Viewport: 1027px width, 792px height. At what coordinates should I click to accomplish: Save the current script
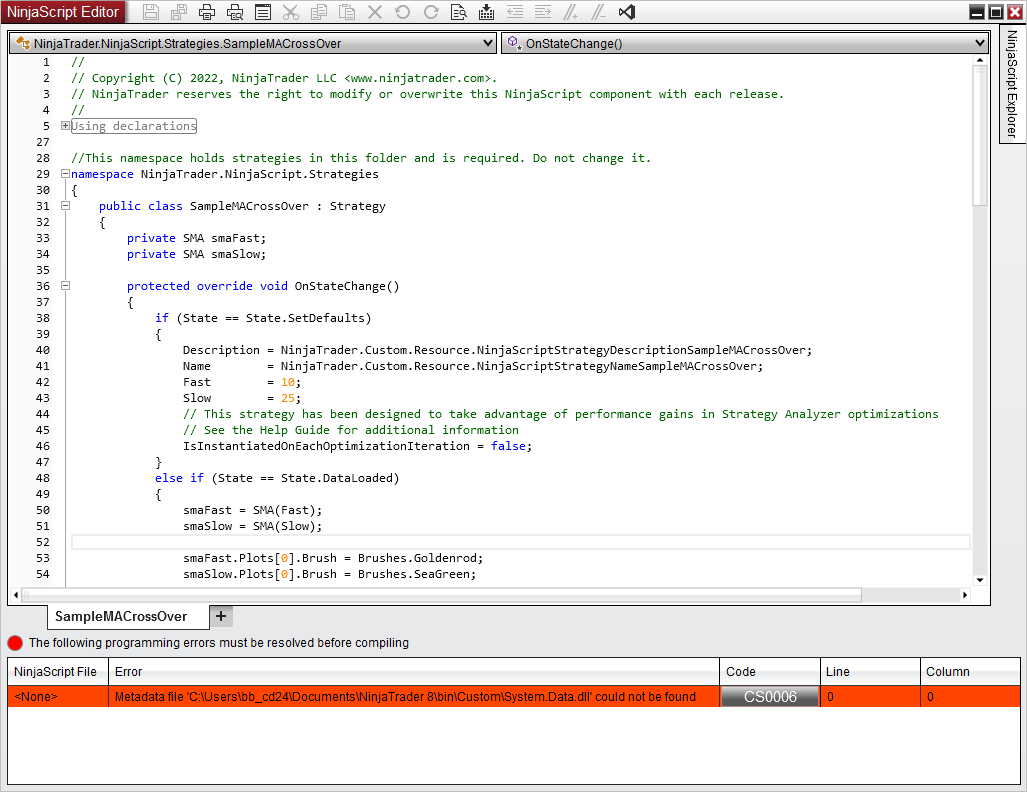(x=150, y=12)
